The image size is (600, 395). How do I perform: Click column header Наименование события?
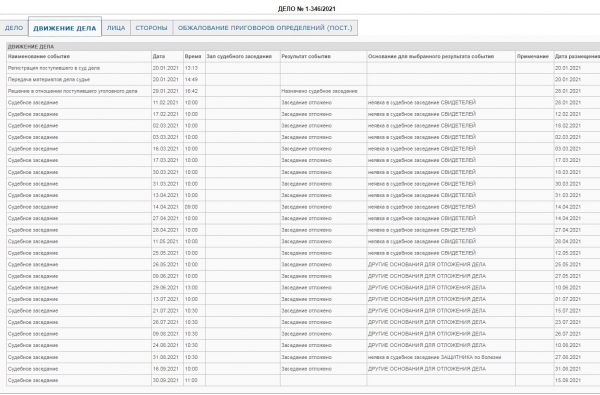pyautogui.click(x=39, y=57)
